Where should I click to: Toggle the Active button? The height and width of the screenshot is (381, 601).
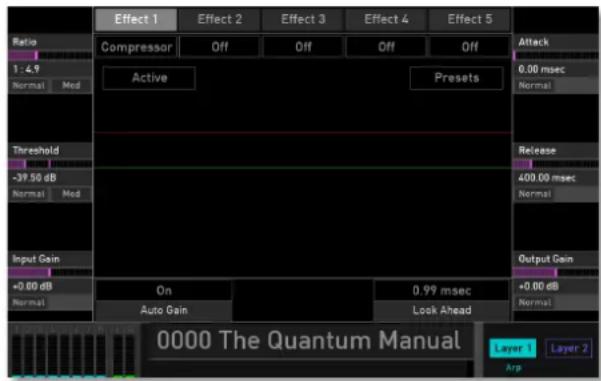click(x=149, y=78)
